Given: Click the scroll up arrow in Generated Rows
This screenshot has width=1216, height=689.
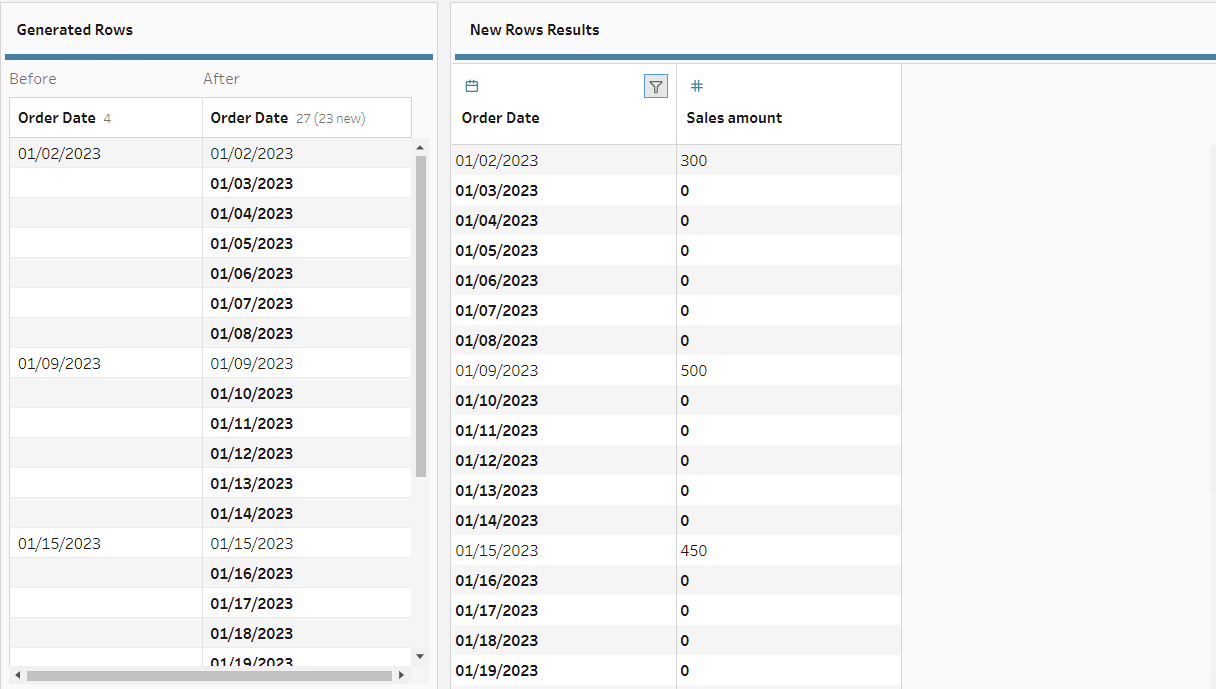Looking at the screenshot, I should [420, 148].
